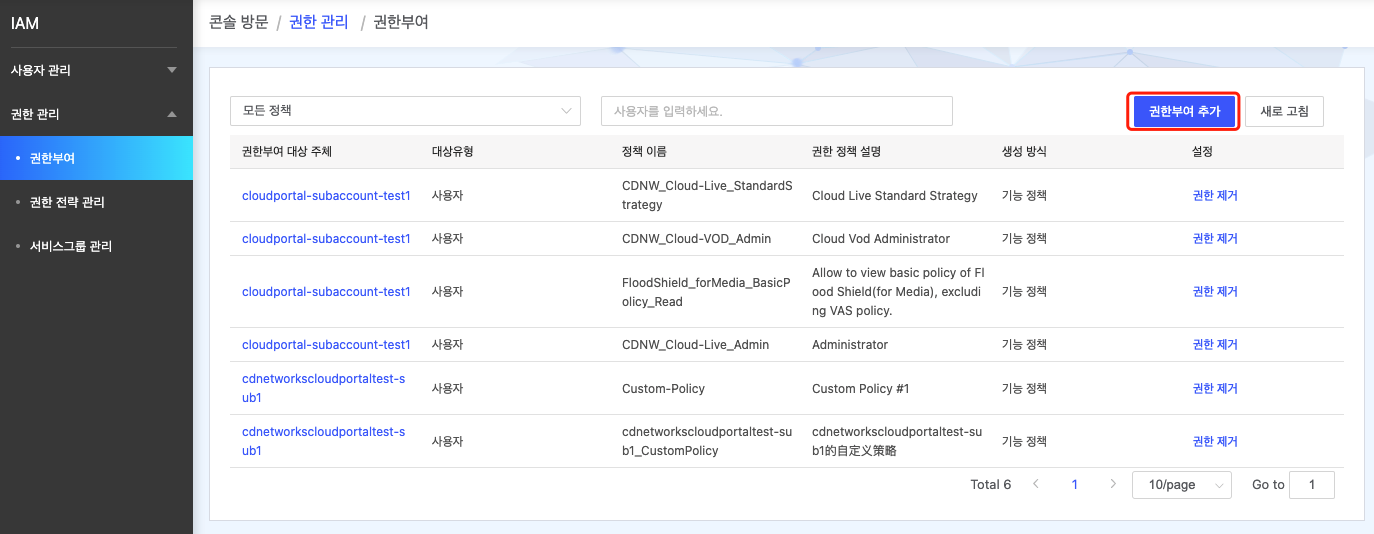Go to the previous page arrow
The width and height of the screenshot is (1374, 534).
click(x=1036, y=484)
